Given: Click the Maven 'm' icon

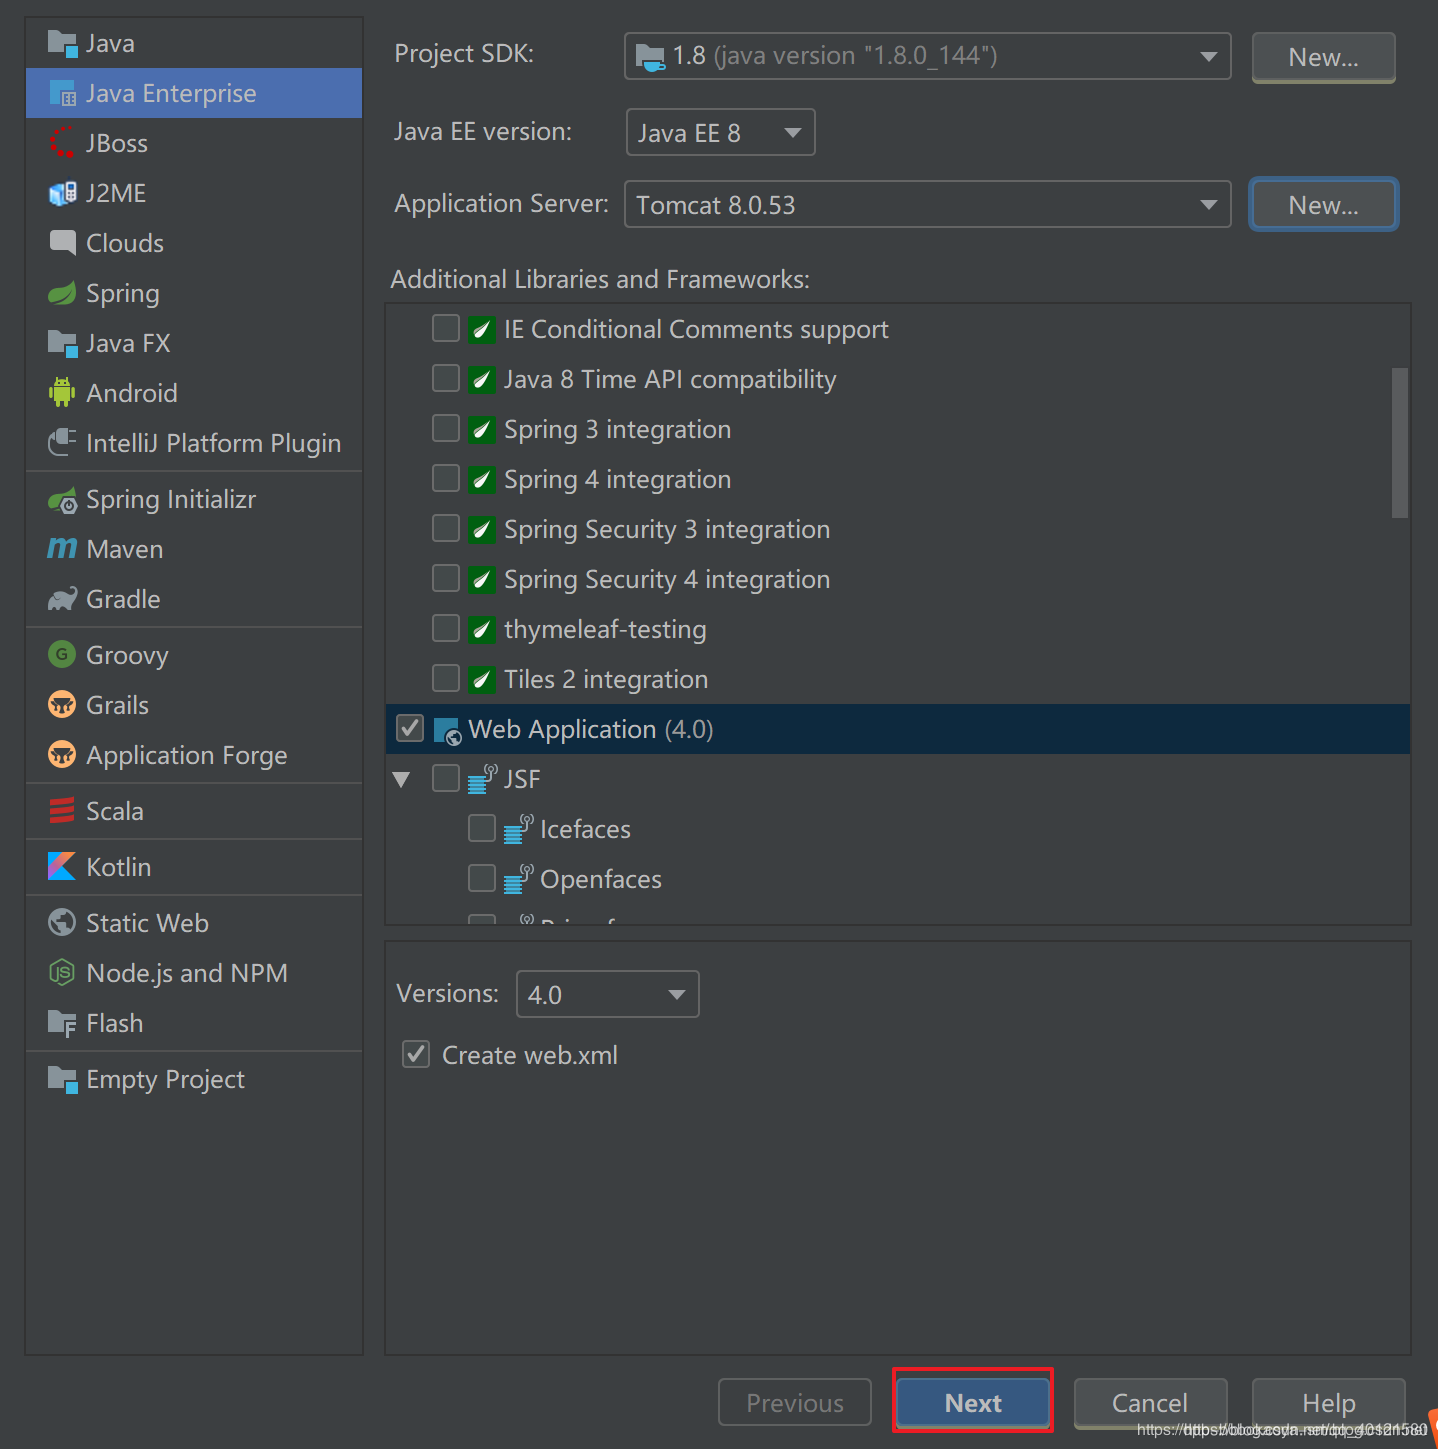Looking at the screenshot, I should coord(62,549).
